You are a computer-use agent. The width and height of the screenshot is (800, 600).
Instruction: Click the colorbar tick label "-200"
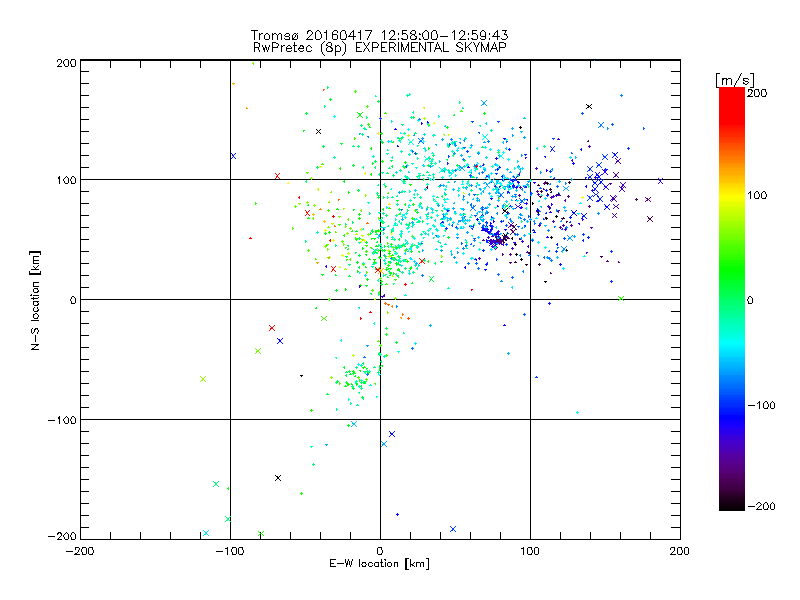(x=761, y=506)
